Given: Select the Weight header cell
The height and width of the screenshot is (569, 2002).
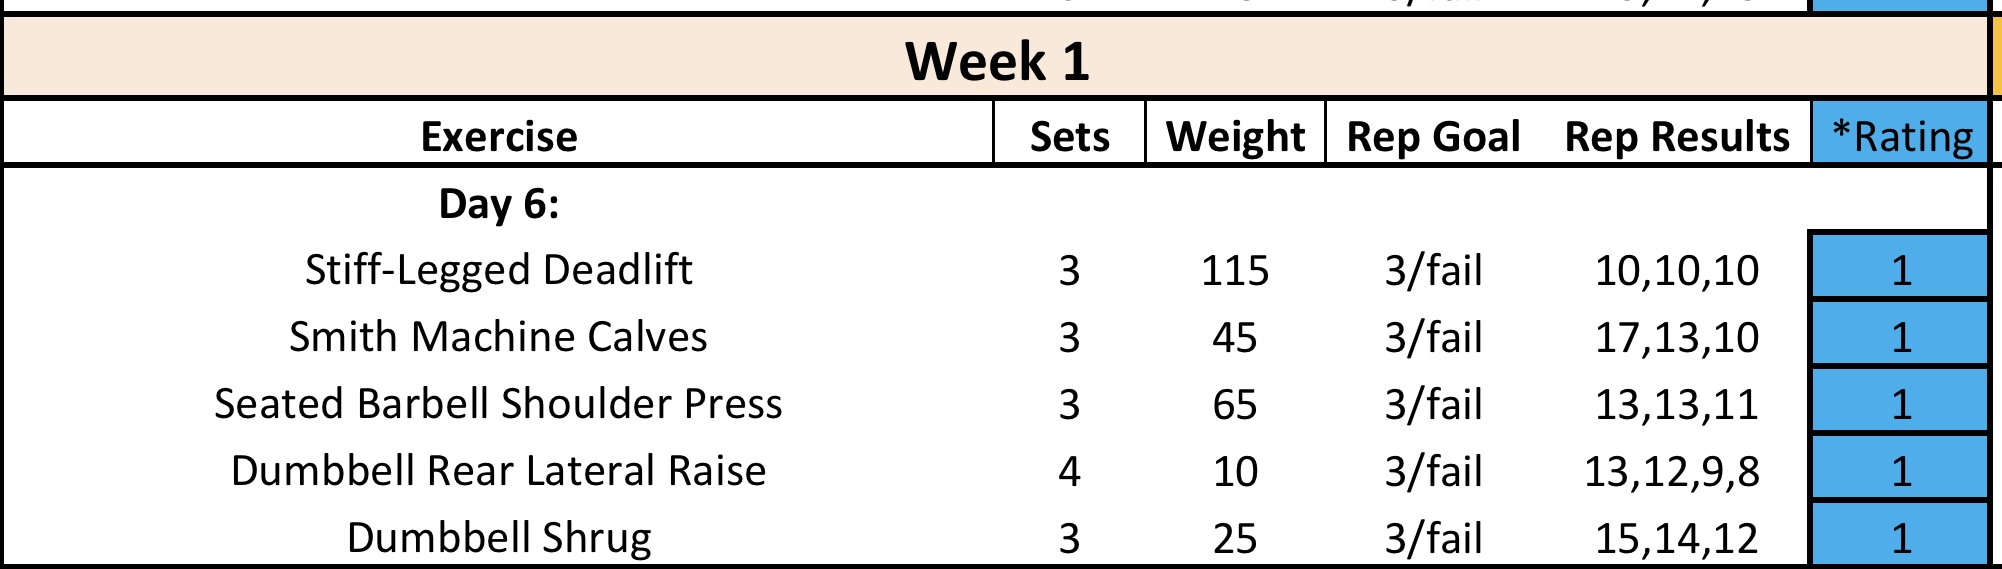Looking at the screenshot, I should [x=1235, y=136].
